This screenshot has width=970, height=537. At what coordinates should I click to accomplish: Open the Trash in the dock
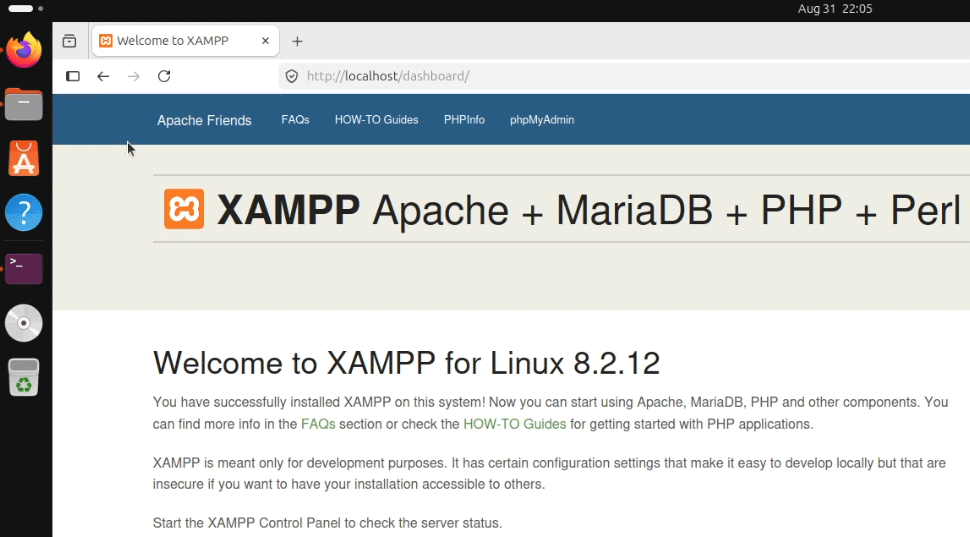tap(24, 377)
